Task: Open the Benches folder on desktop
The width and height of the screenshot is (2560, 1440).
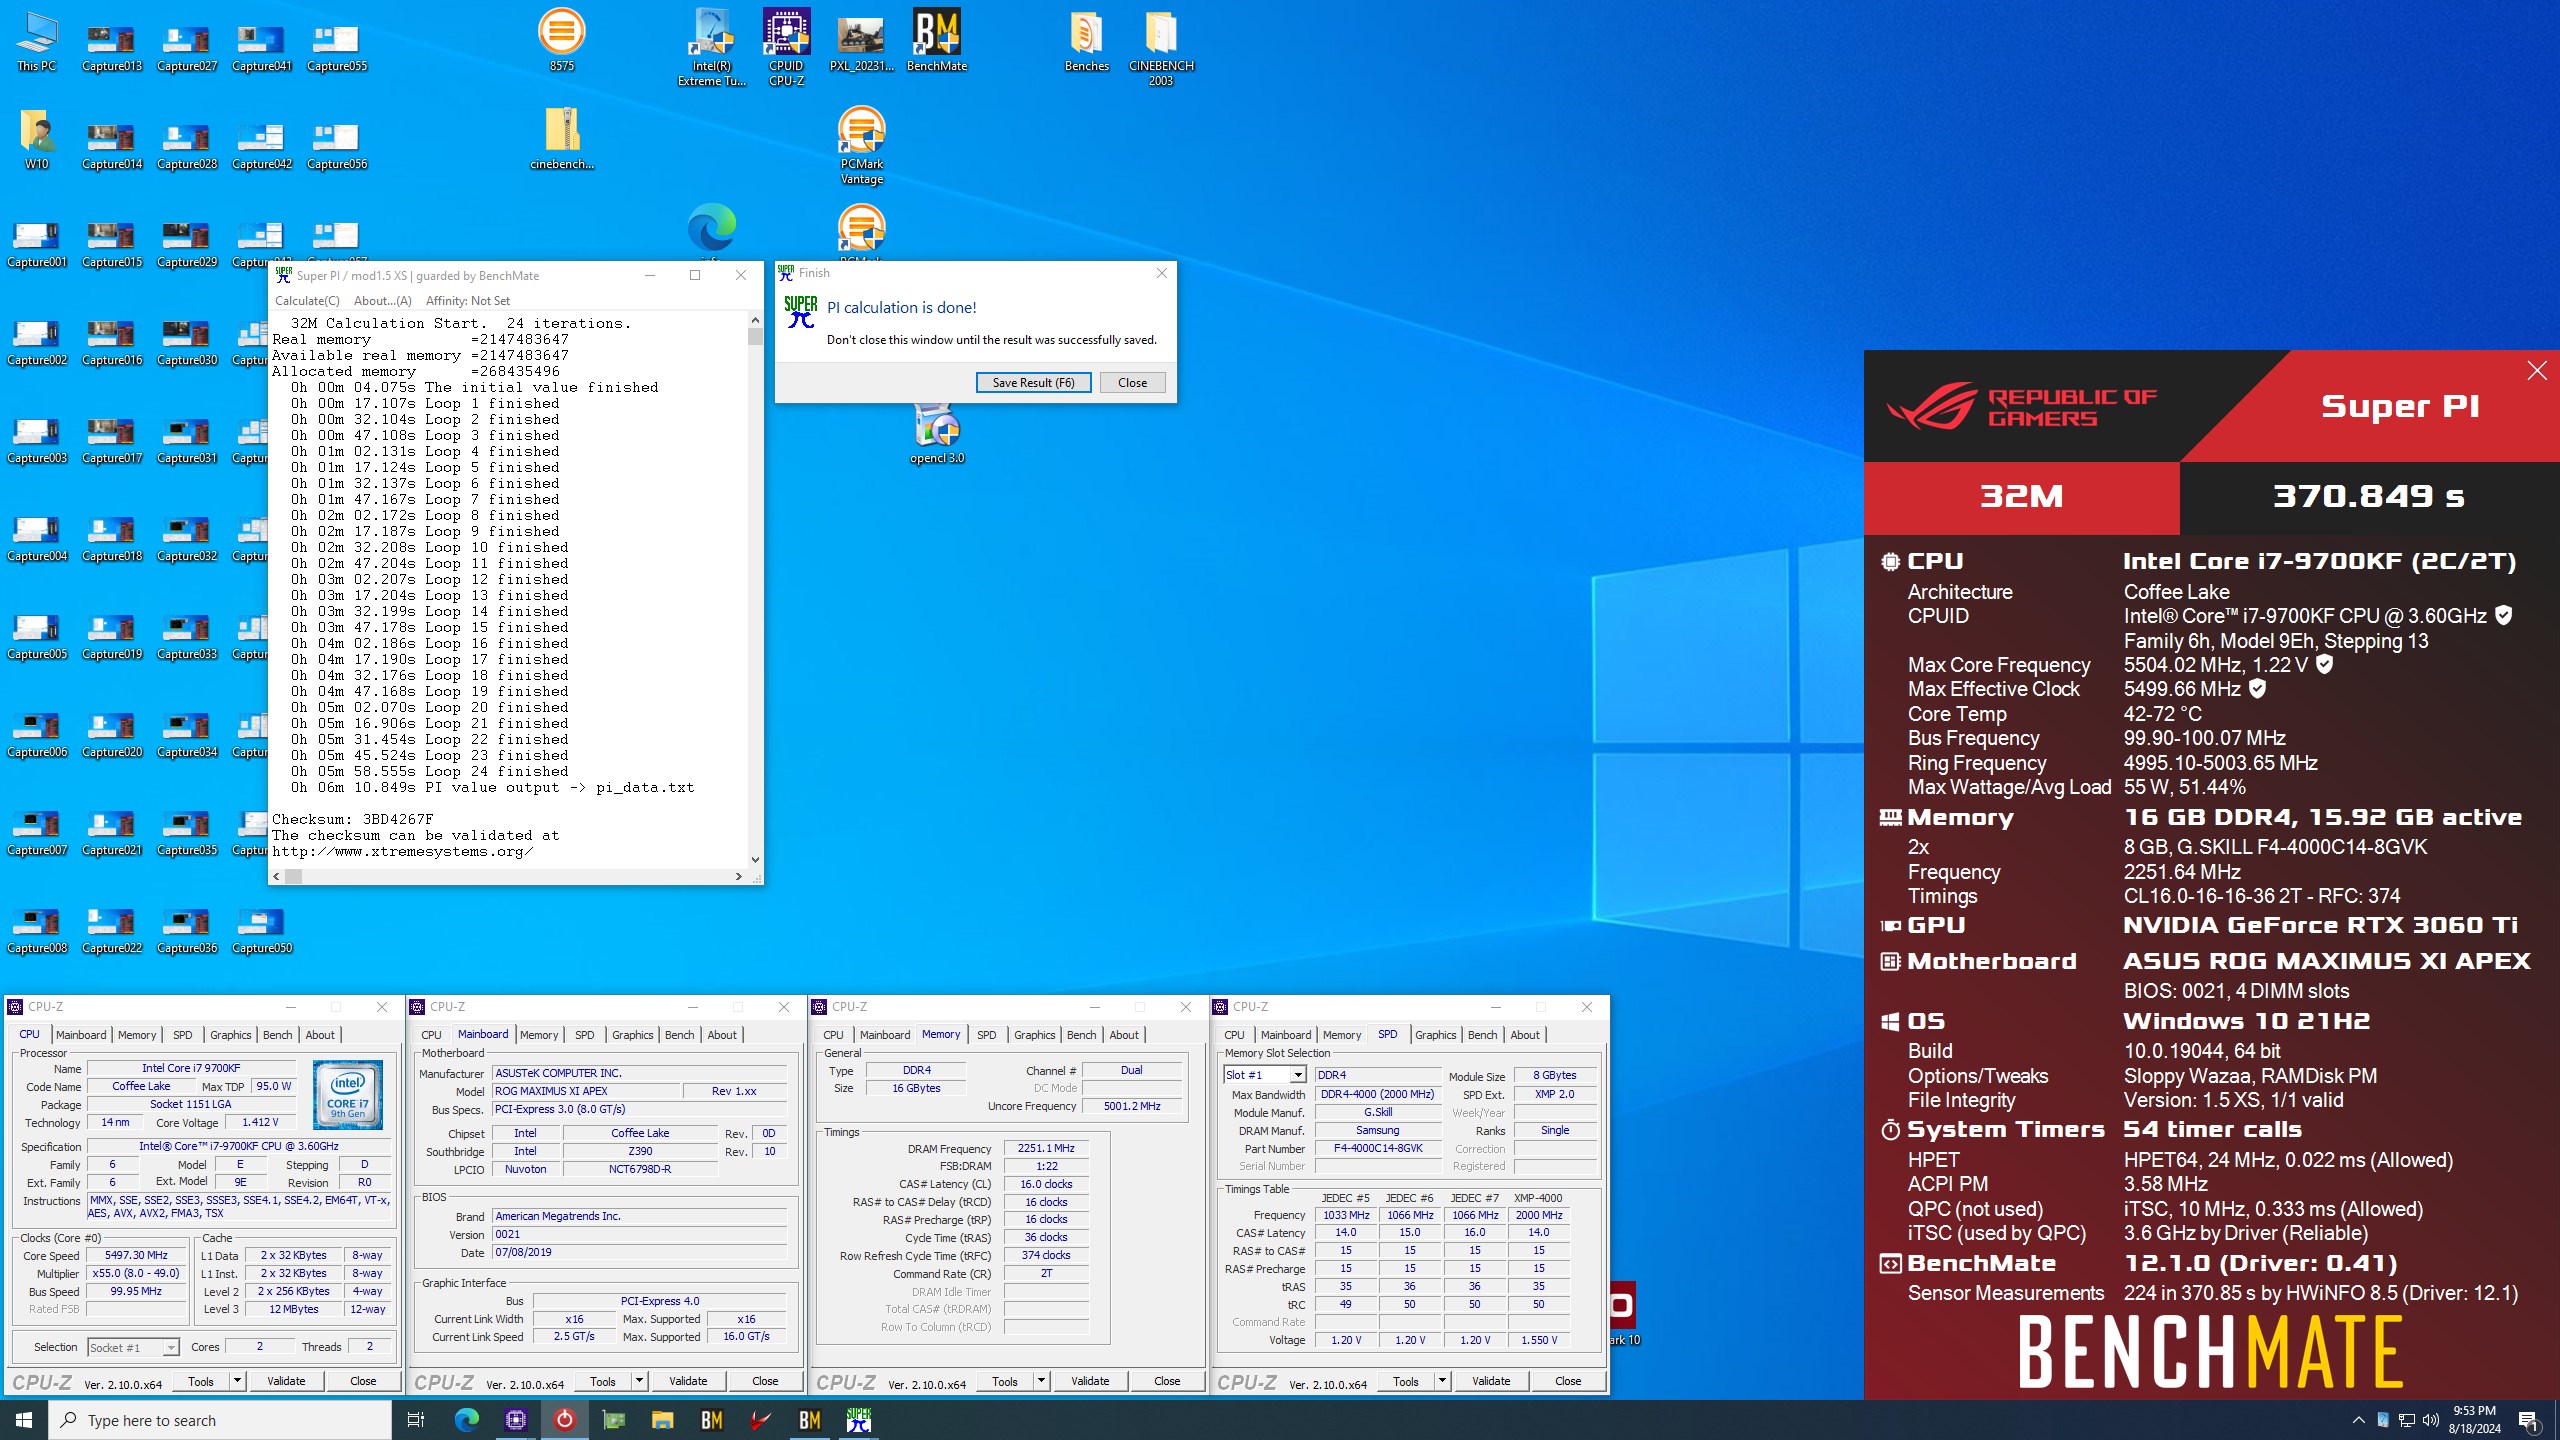Action: pyautogui.click(x=1087, y=42)
